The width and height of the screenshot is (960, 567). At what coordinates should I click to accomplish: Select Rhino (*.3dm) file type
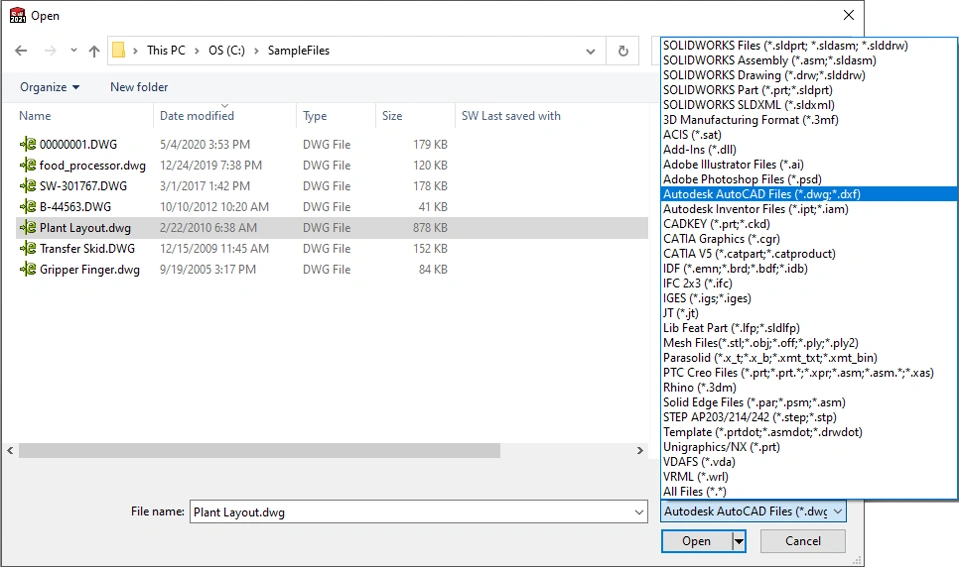(809, 388)
